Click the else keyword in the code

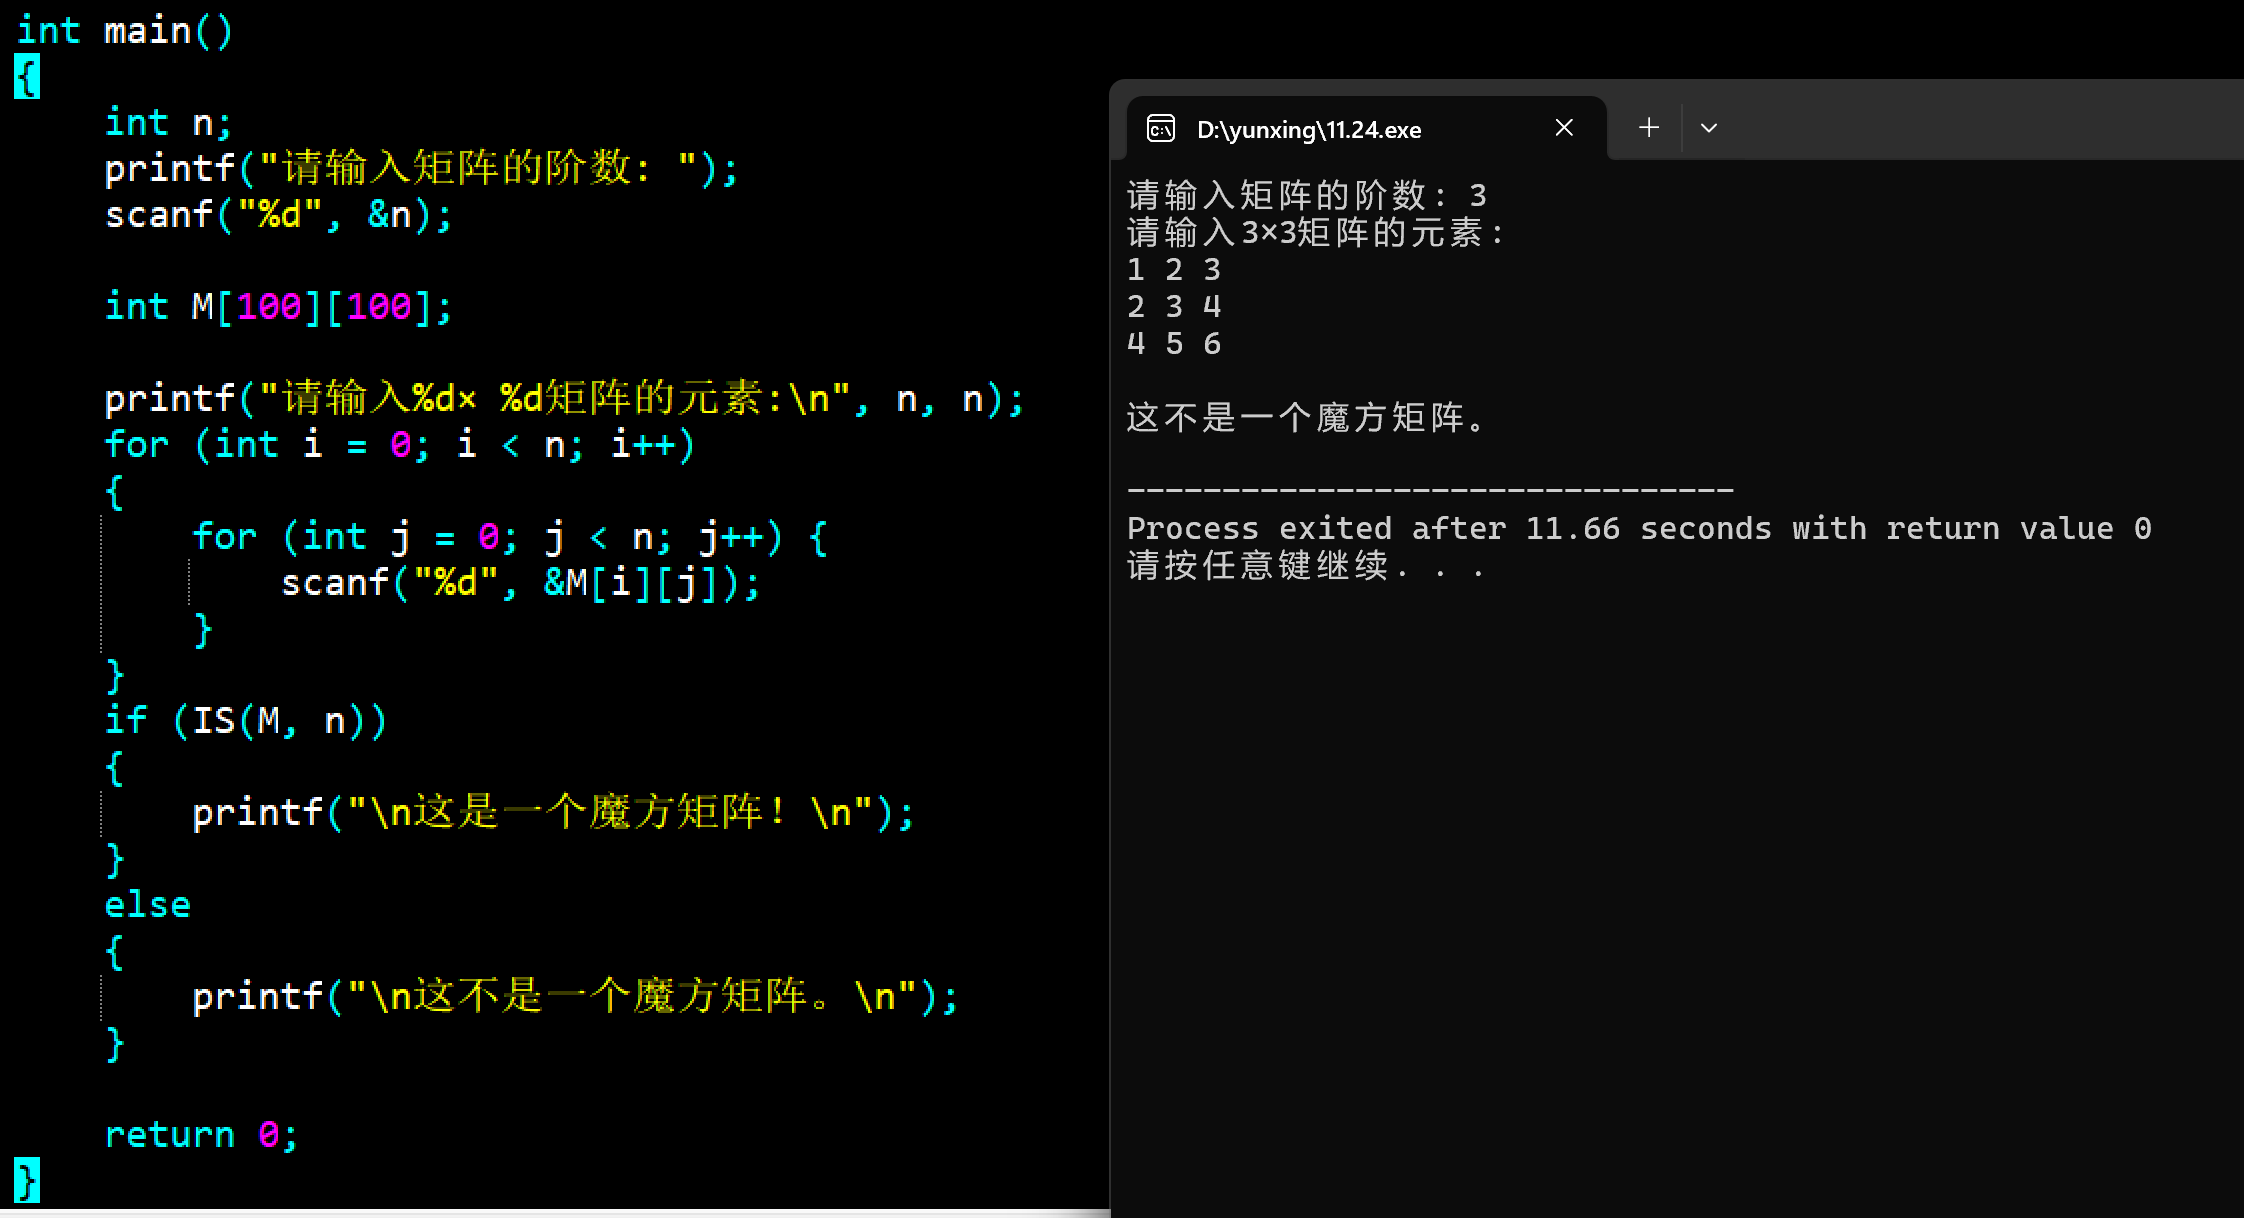(146, 903)
